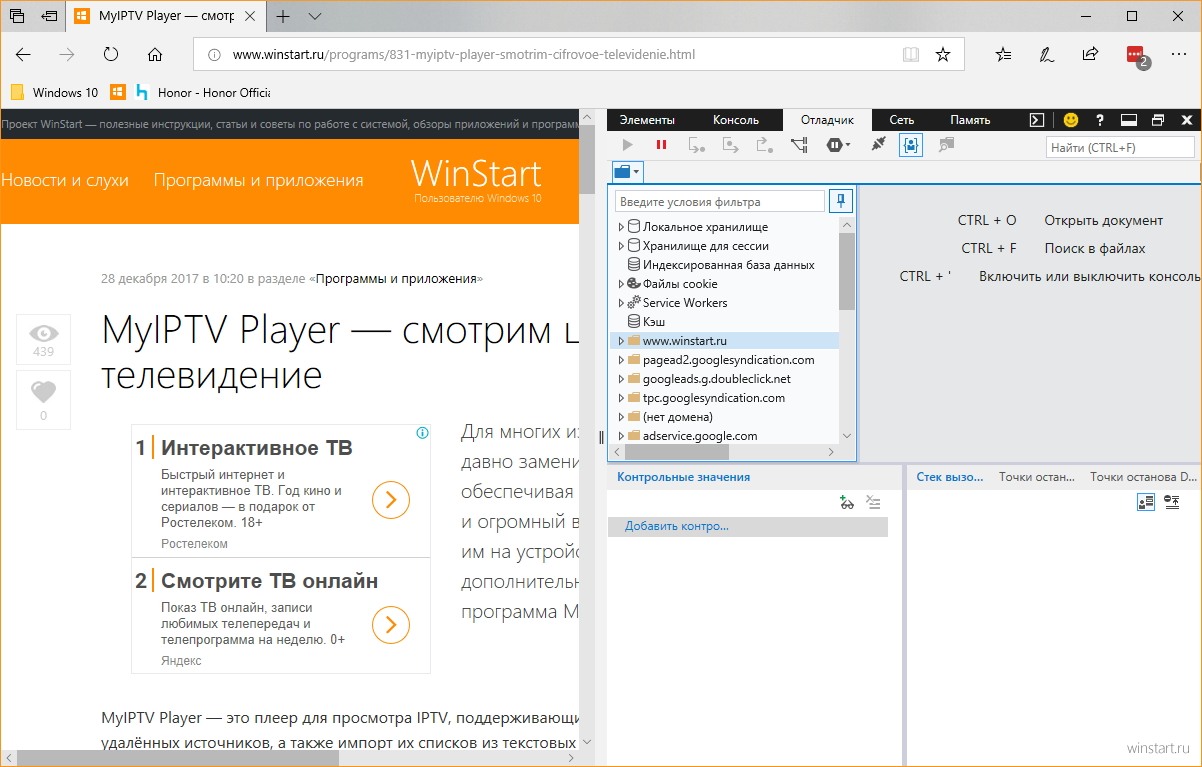Switch to the Точки остан... tab

[1036, 477]
